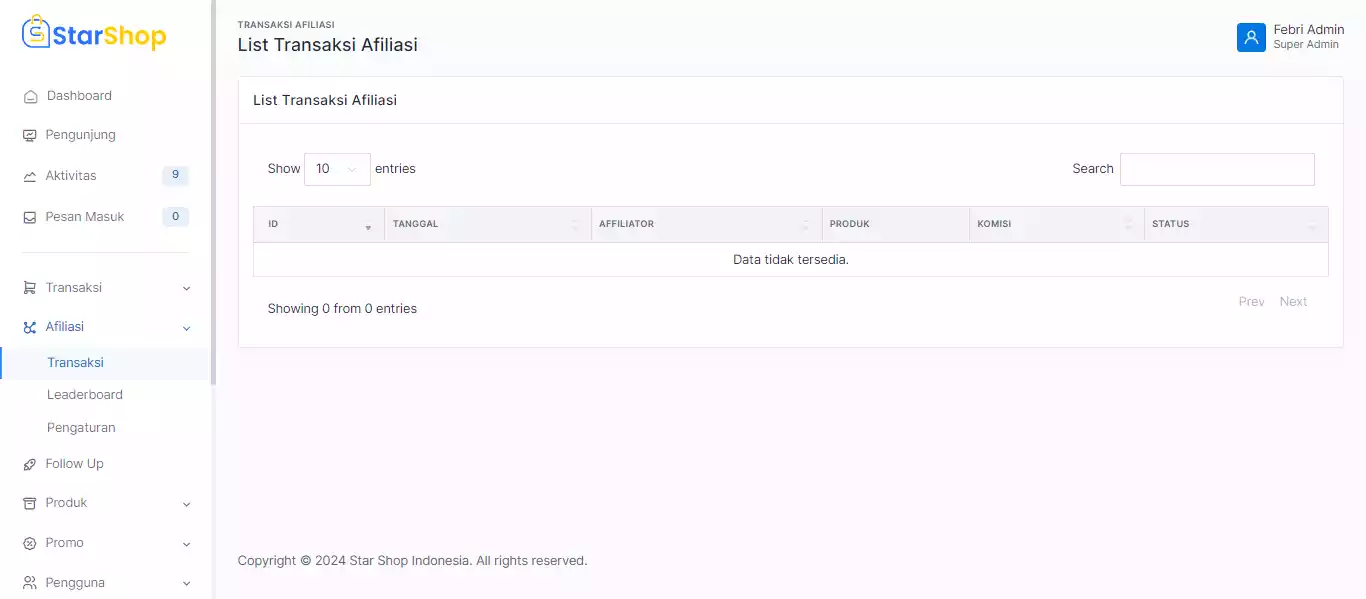Sort table by Komisi column
Image resolution: width=1366 pixels, height=599 pixels.
click(x=1055, y=225)
